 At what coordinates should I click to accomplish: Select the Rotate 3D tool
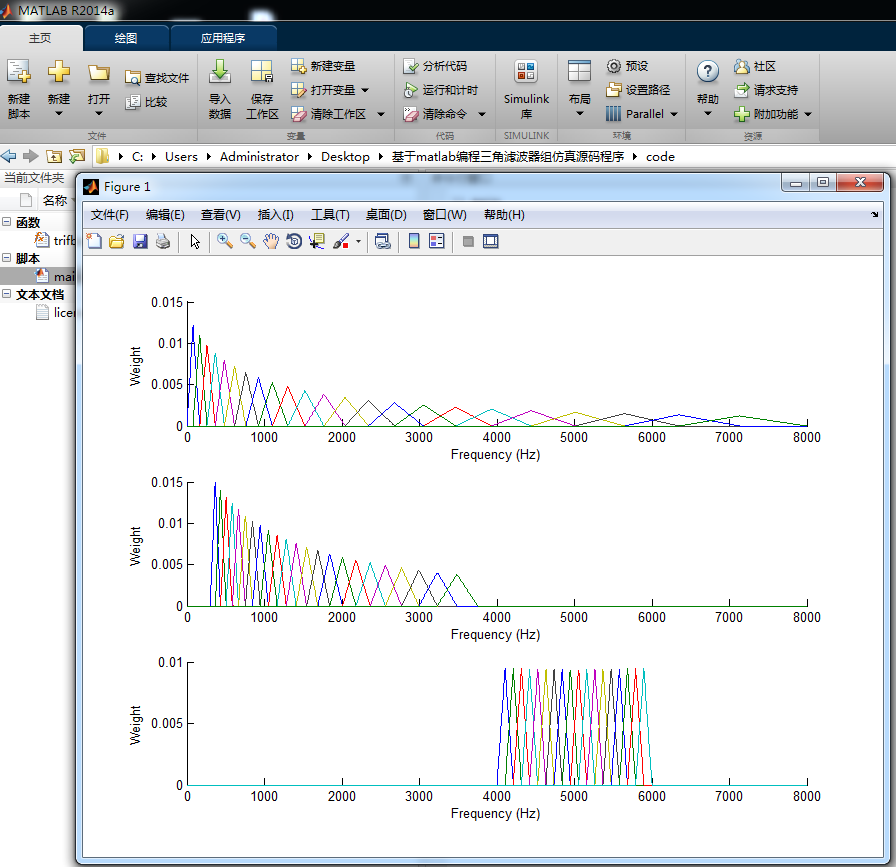294,241
